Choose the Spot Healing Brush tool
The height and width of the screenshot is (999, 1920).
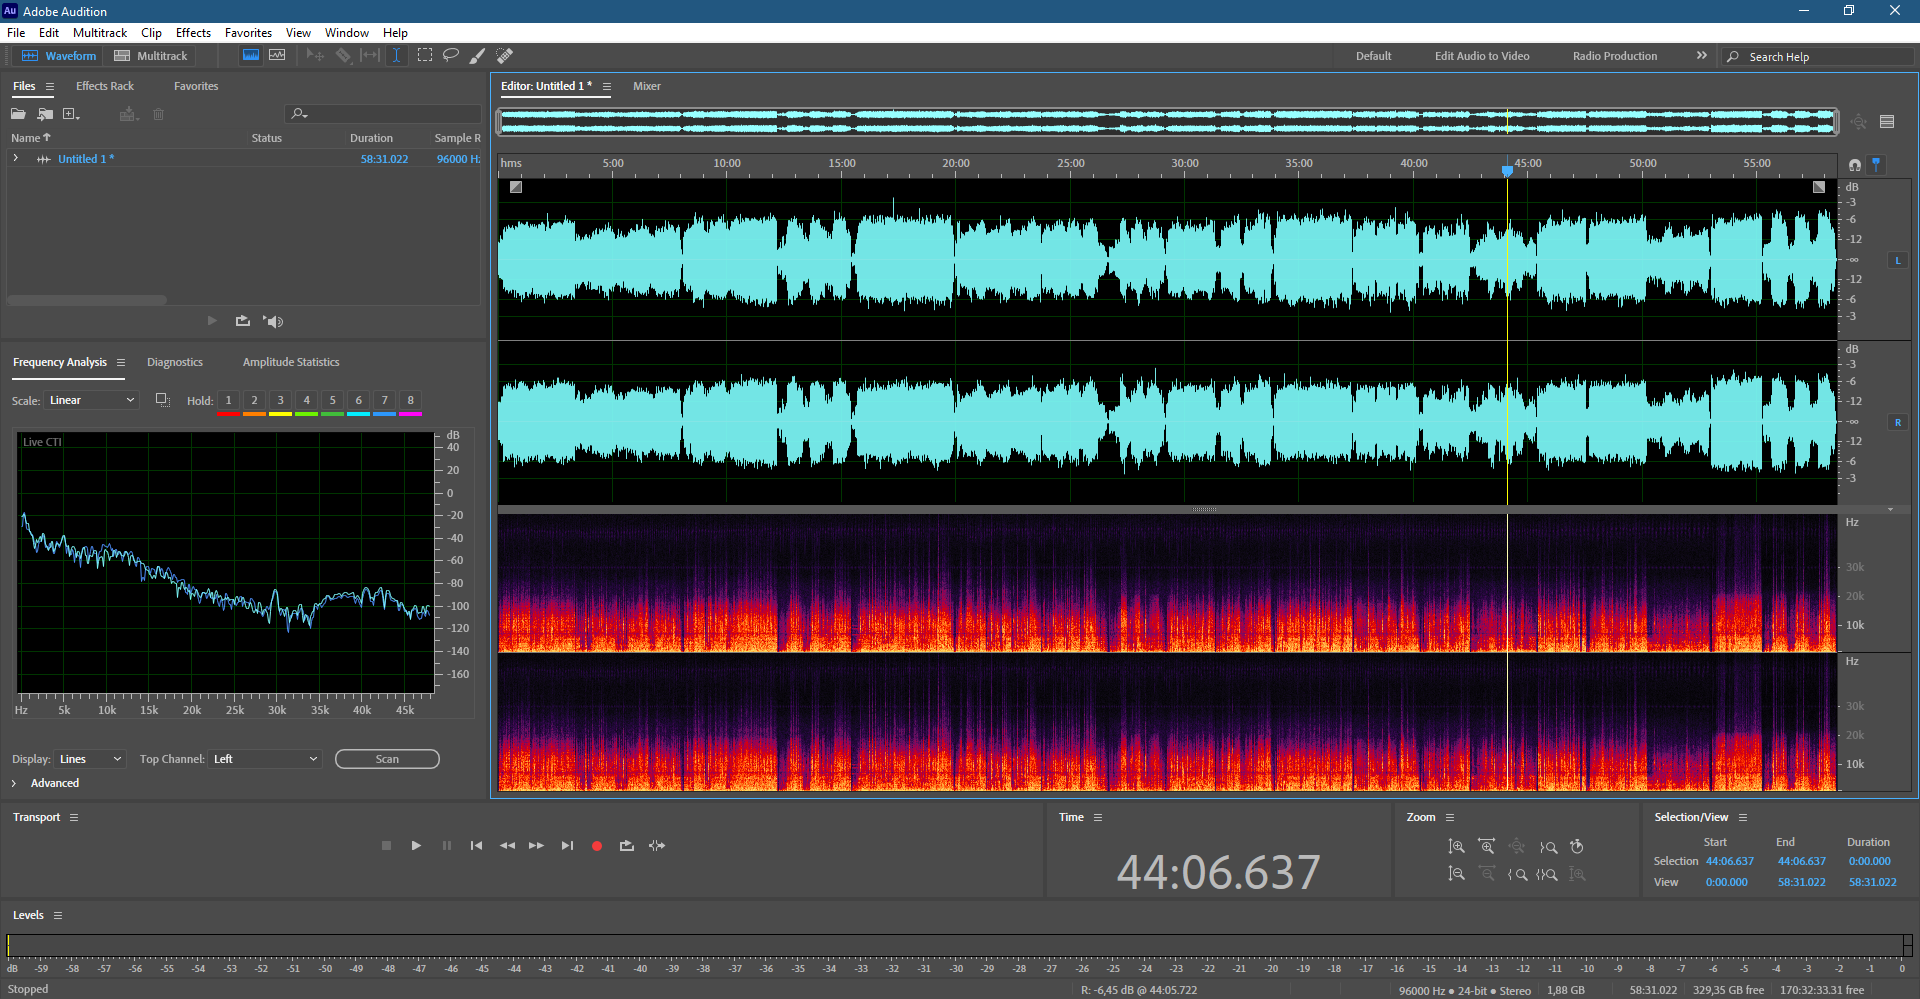[x=505, y=56]
